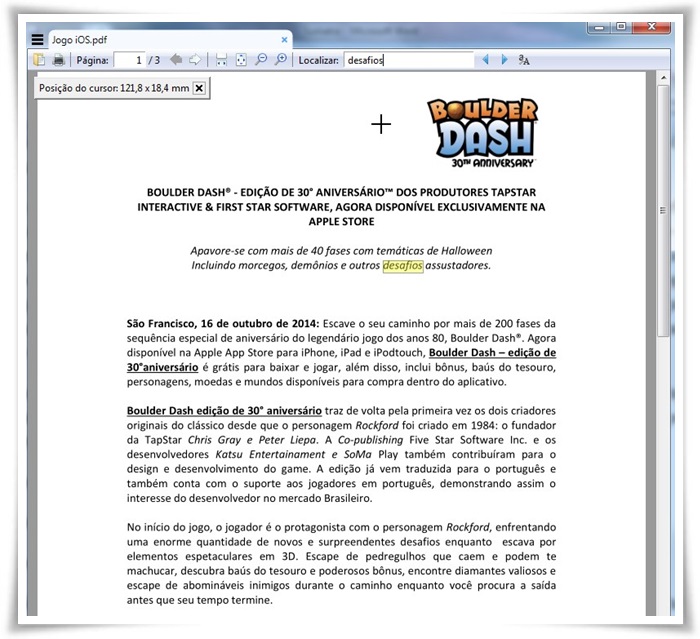Click the vertical scrollbar thumb
The image size is (700, 639).
663,210
